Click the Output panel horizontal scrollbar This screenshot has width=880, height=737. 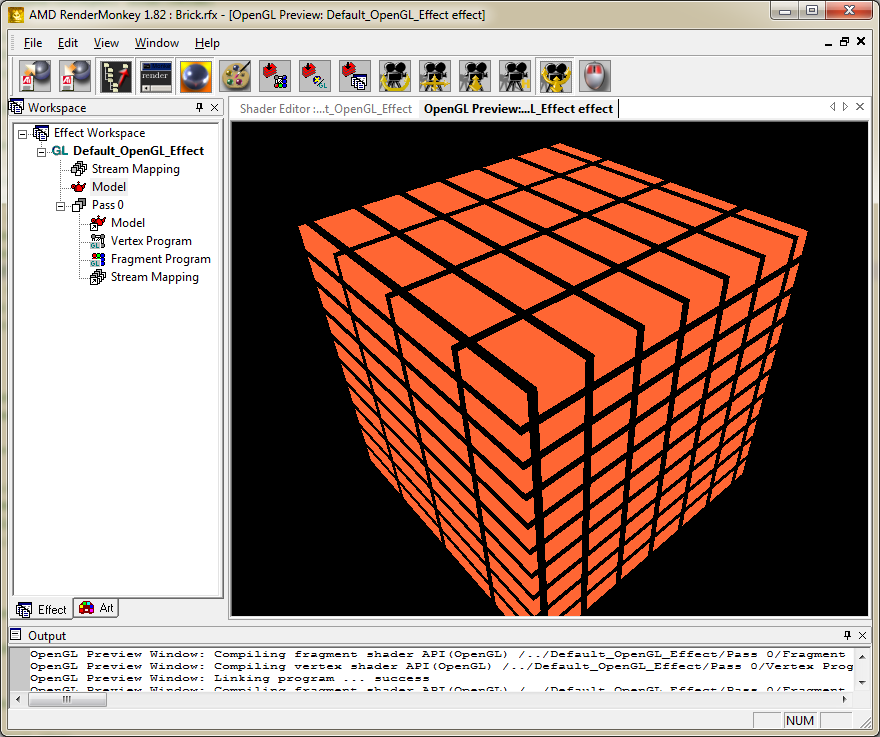point(67,699)
